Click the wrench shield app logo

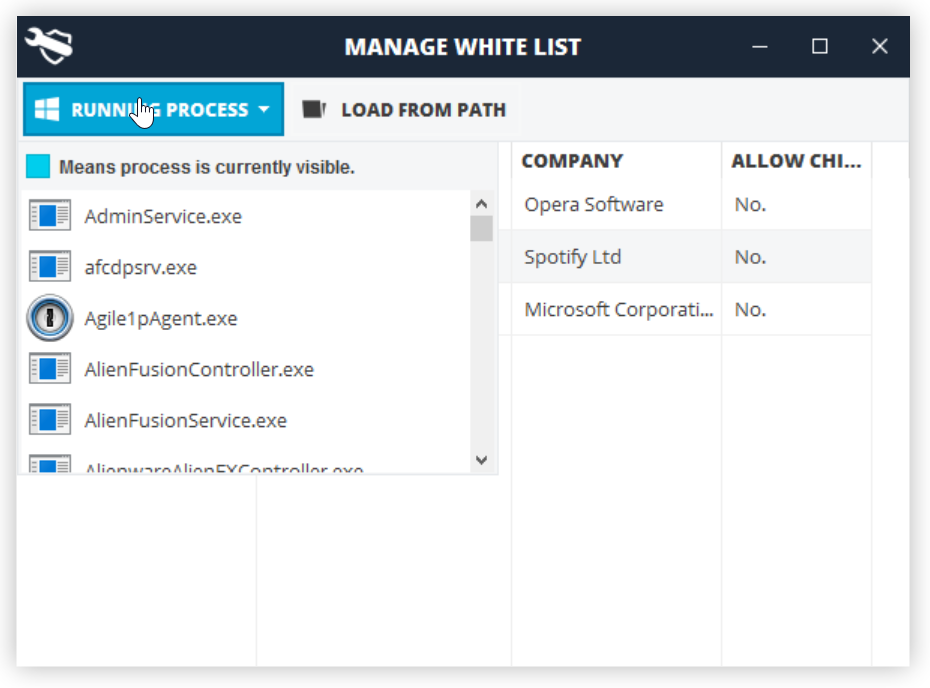point(50,46)
